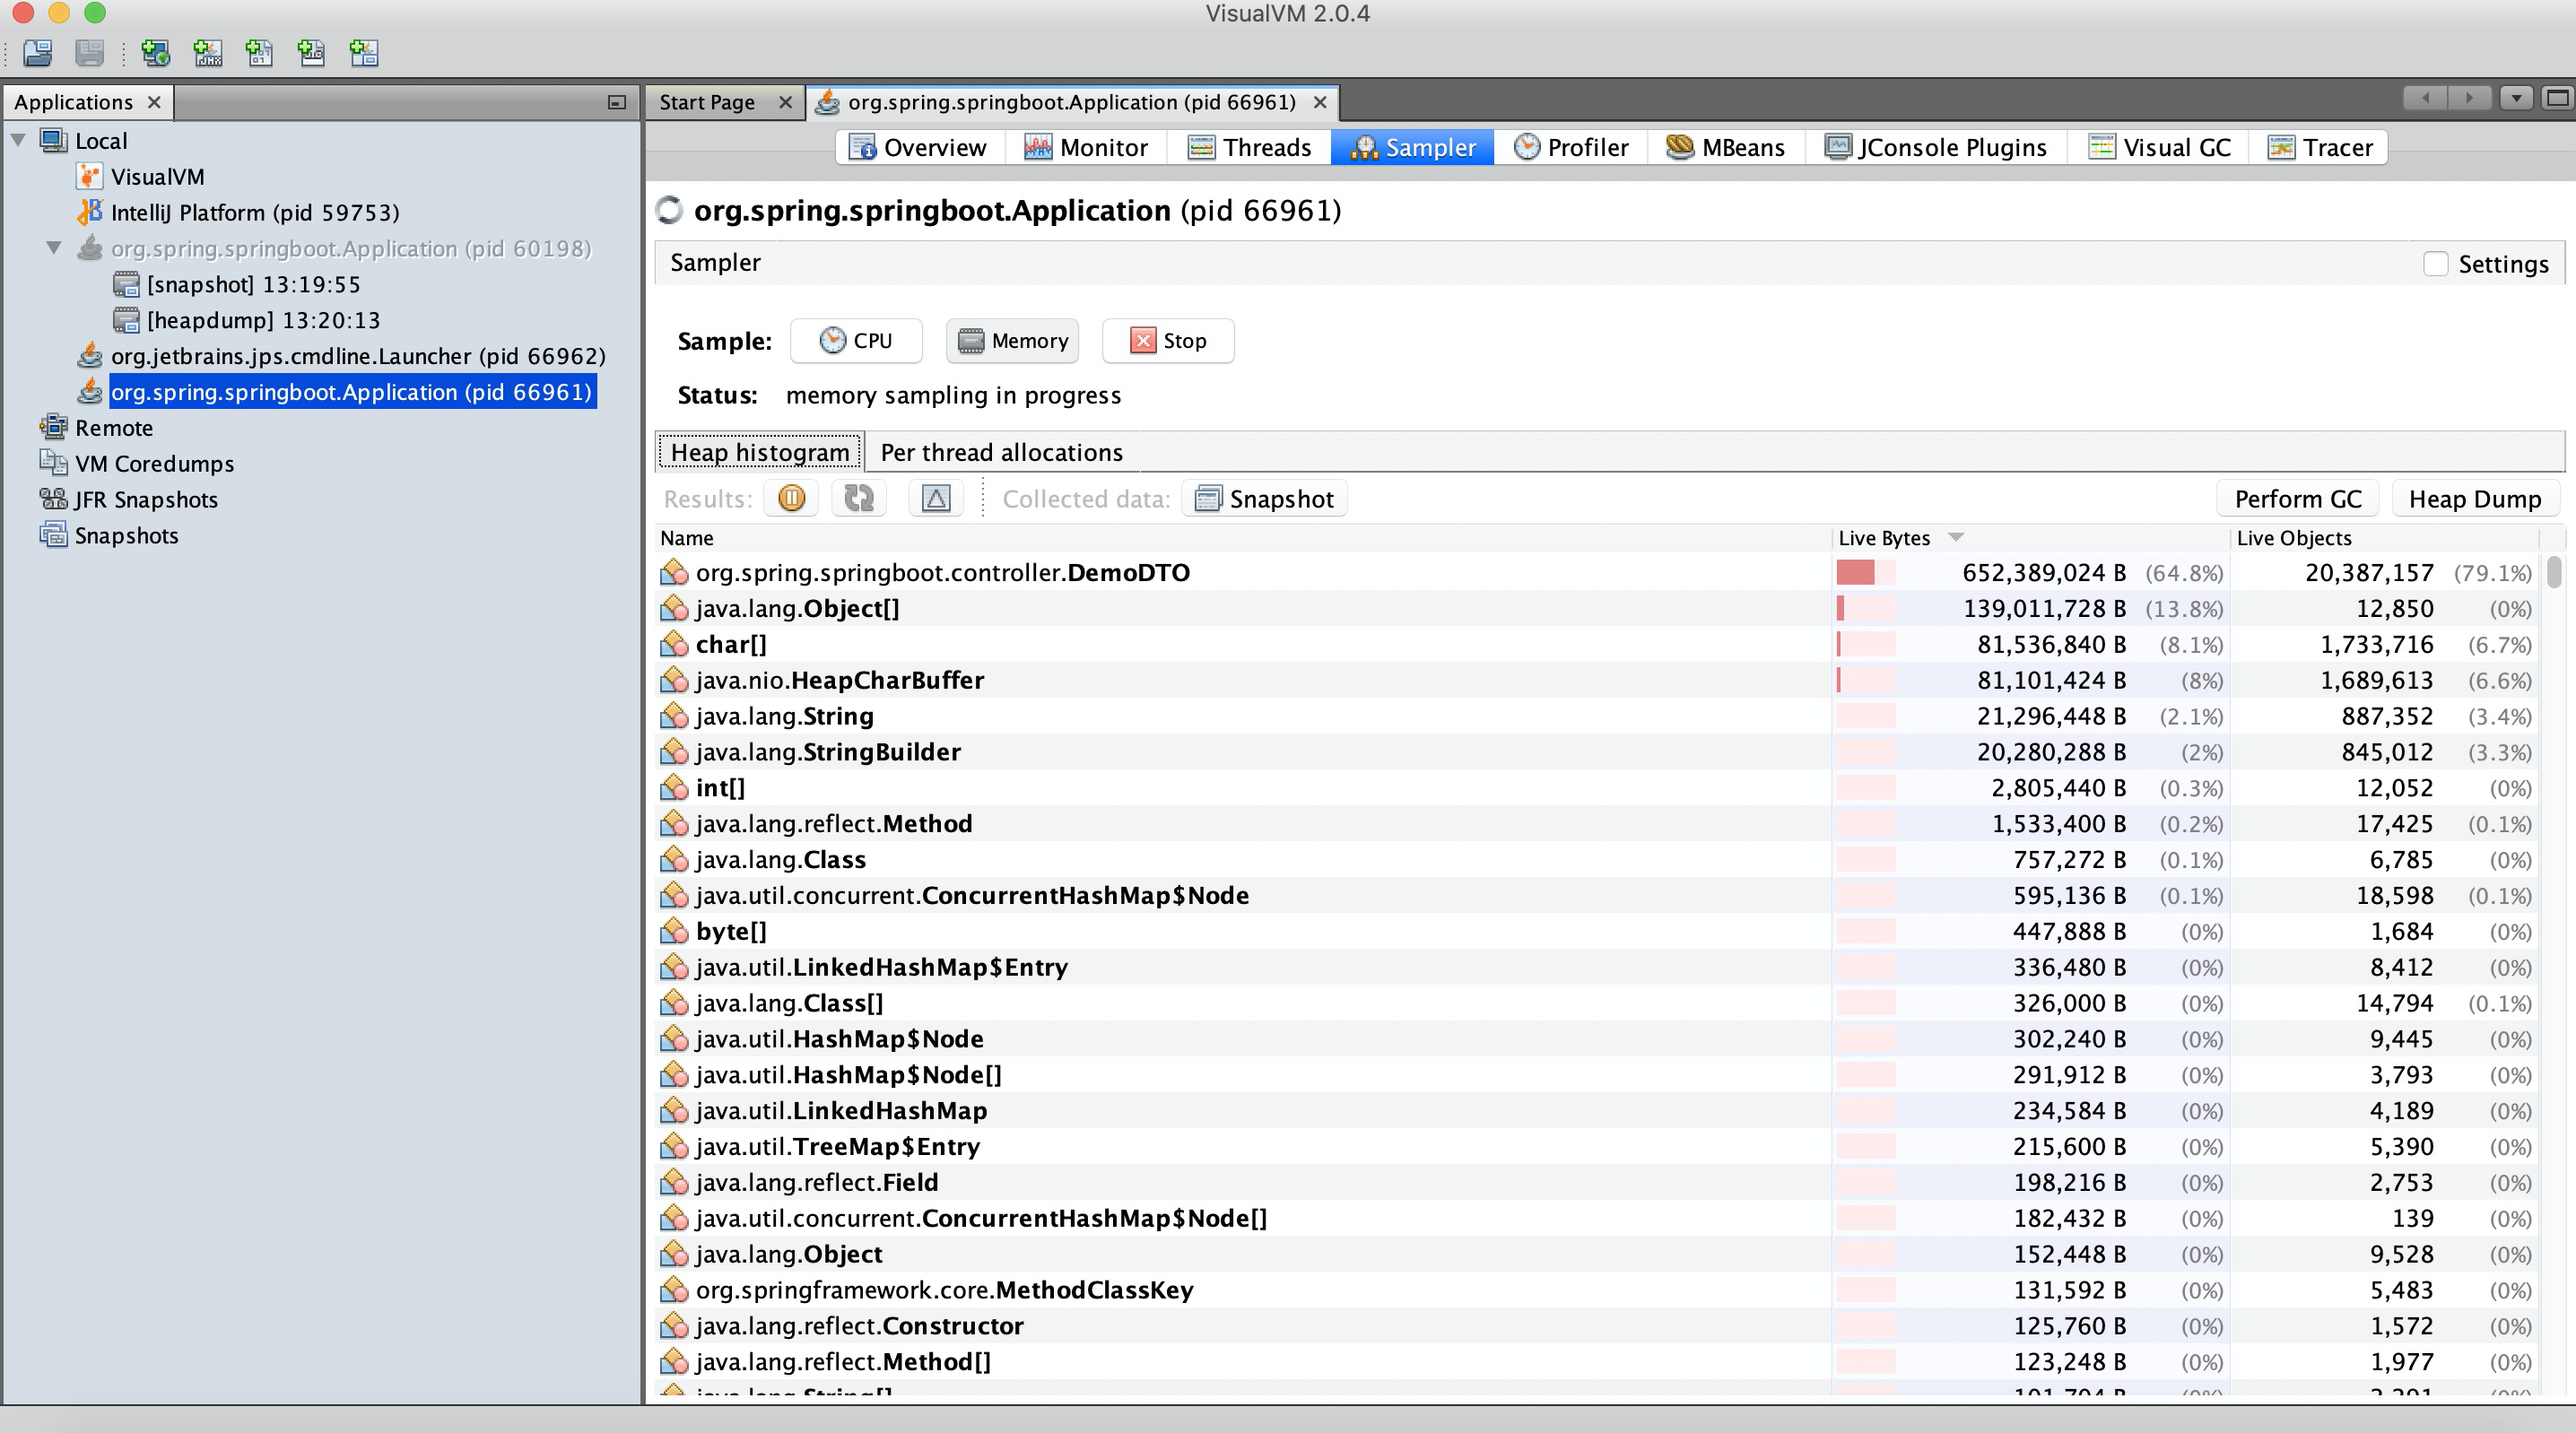This screenshot has height=1433, width=2576.
Task: Click the class icon beside DemoDTO
Action: tap(674, 572)
